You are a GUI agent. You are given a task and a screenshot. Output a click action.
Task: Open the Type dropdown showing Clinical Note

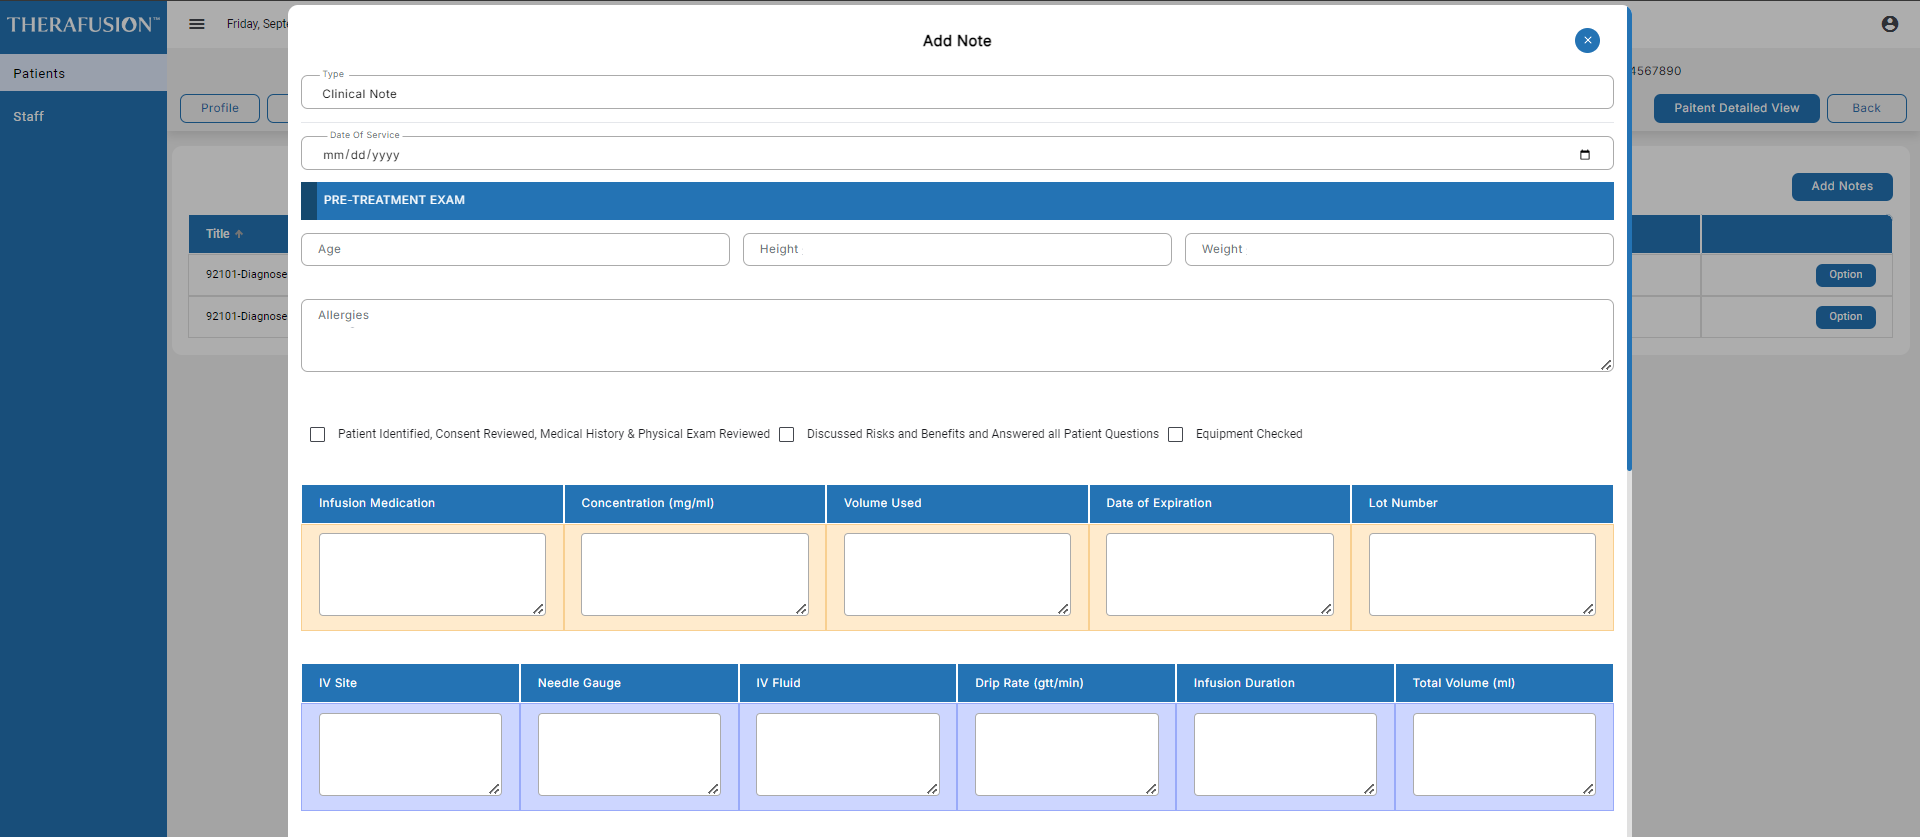point(956,93)
